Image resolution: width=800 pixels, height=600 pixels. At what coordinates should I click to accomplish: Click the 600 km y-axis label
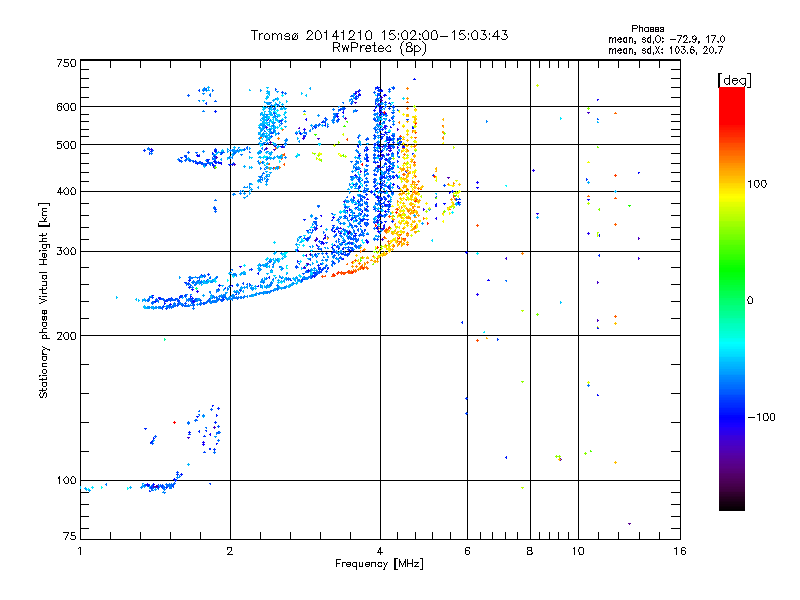pos(67,107)
